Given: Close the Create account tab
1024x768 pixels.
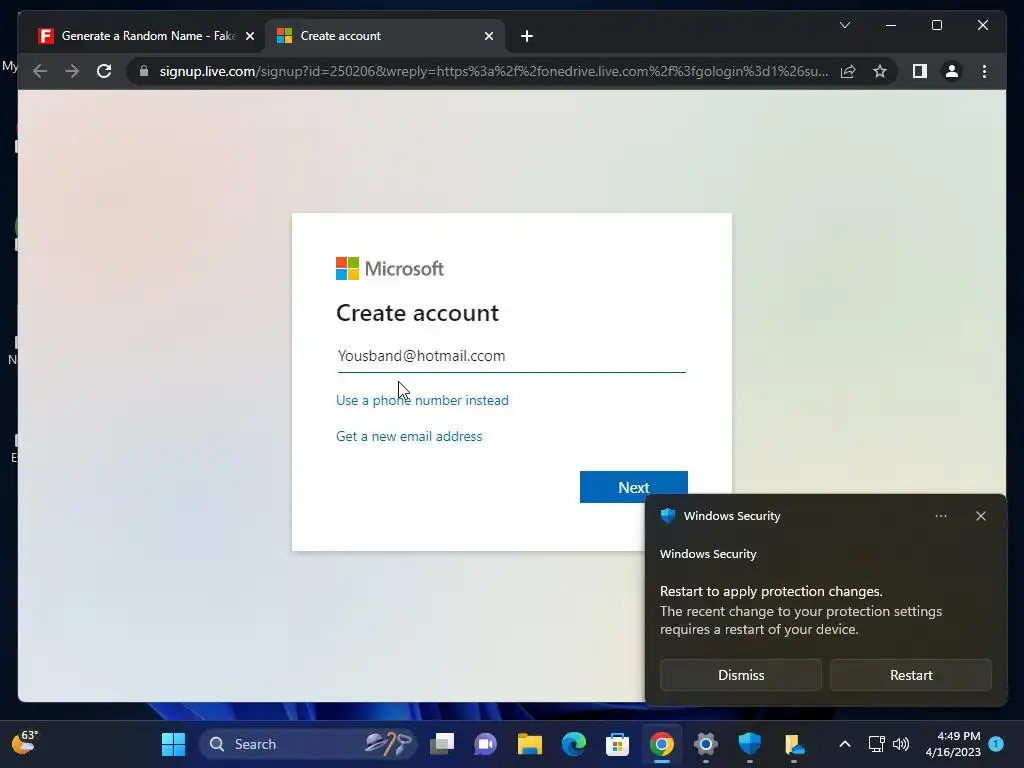Looking at the screenshot, I should (488, 36).
